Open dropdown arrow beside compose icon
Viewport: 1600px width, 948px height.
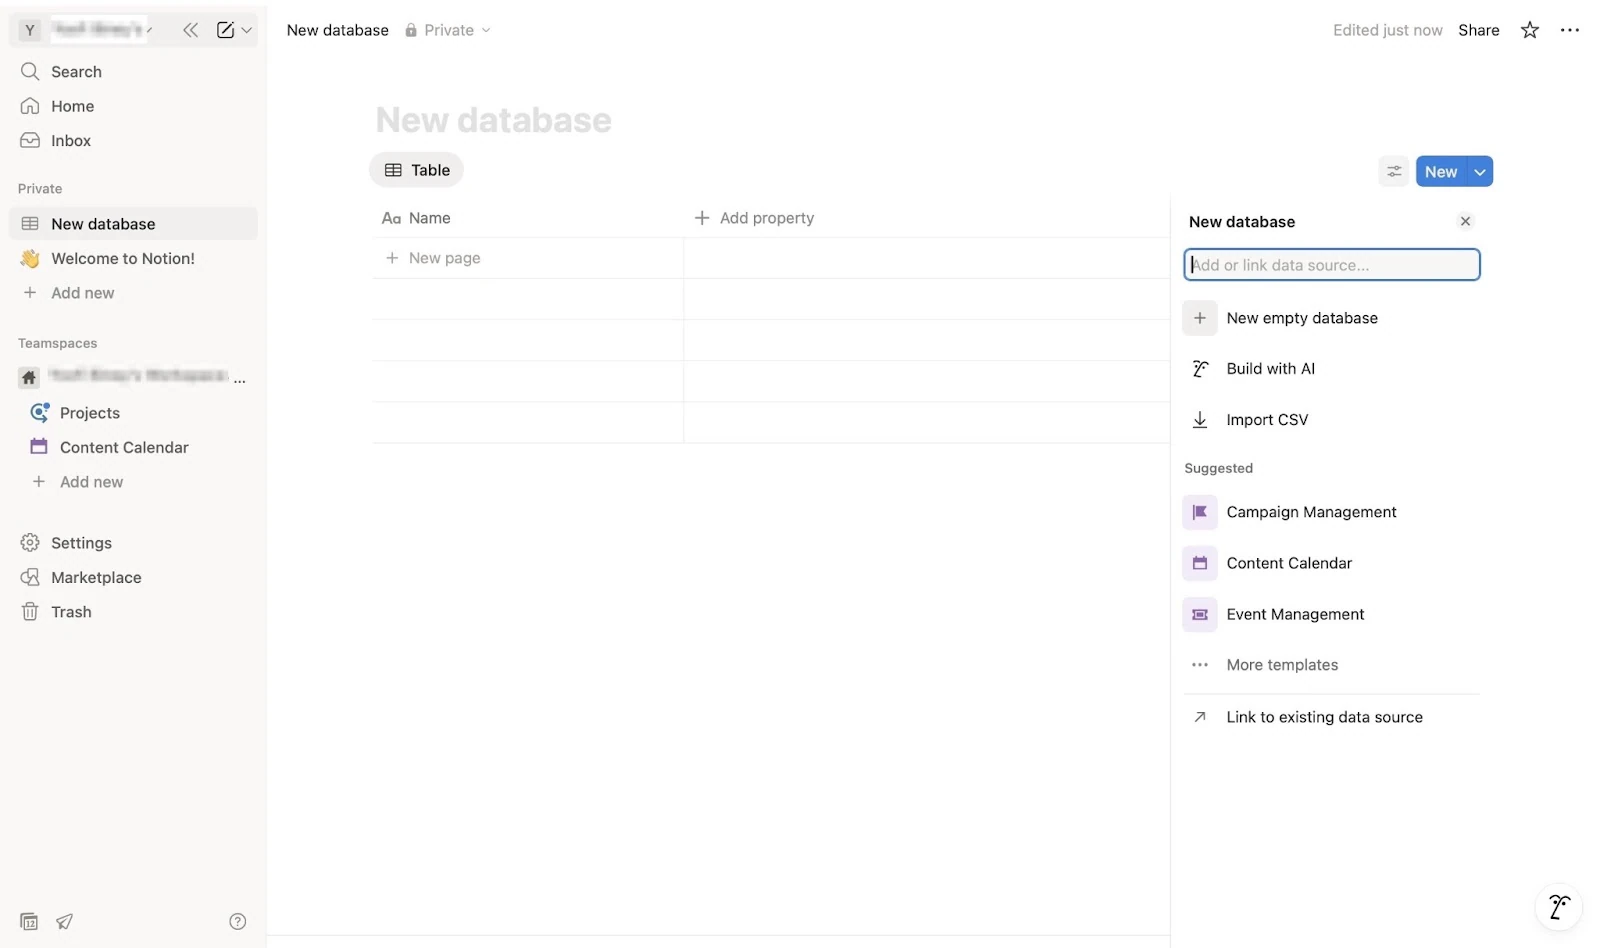247,30
